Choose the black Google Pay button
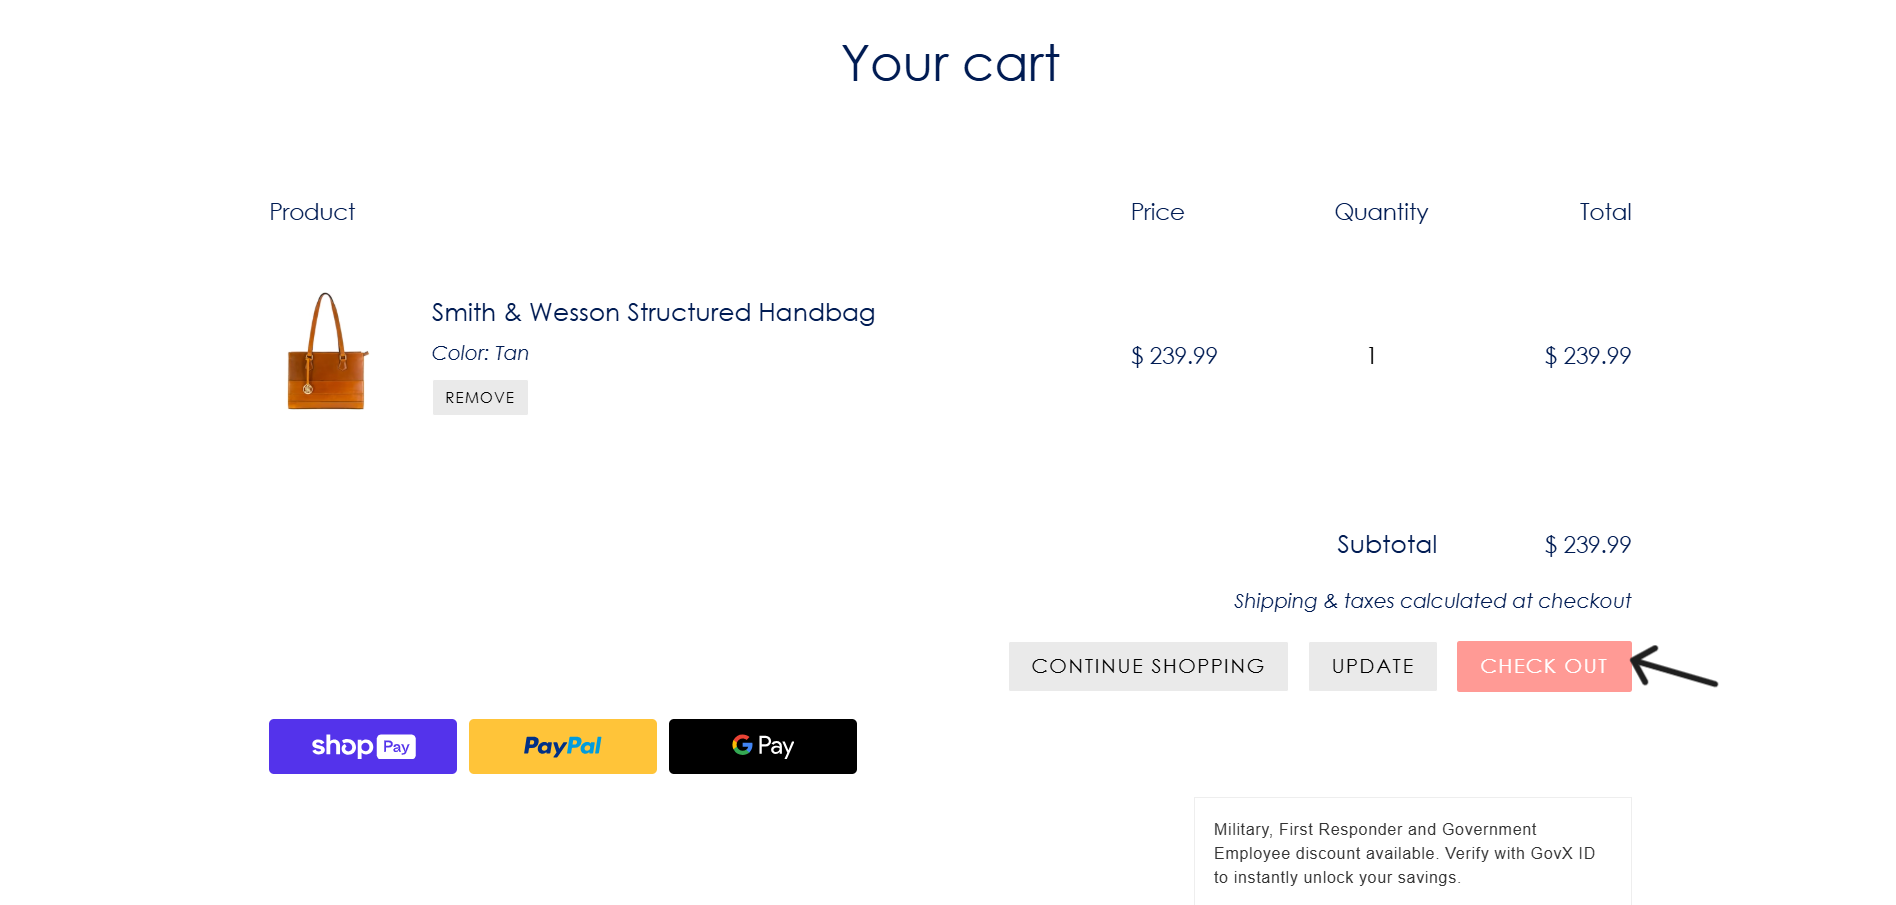This screenshot has height=905, width=1896. point(762,746)
